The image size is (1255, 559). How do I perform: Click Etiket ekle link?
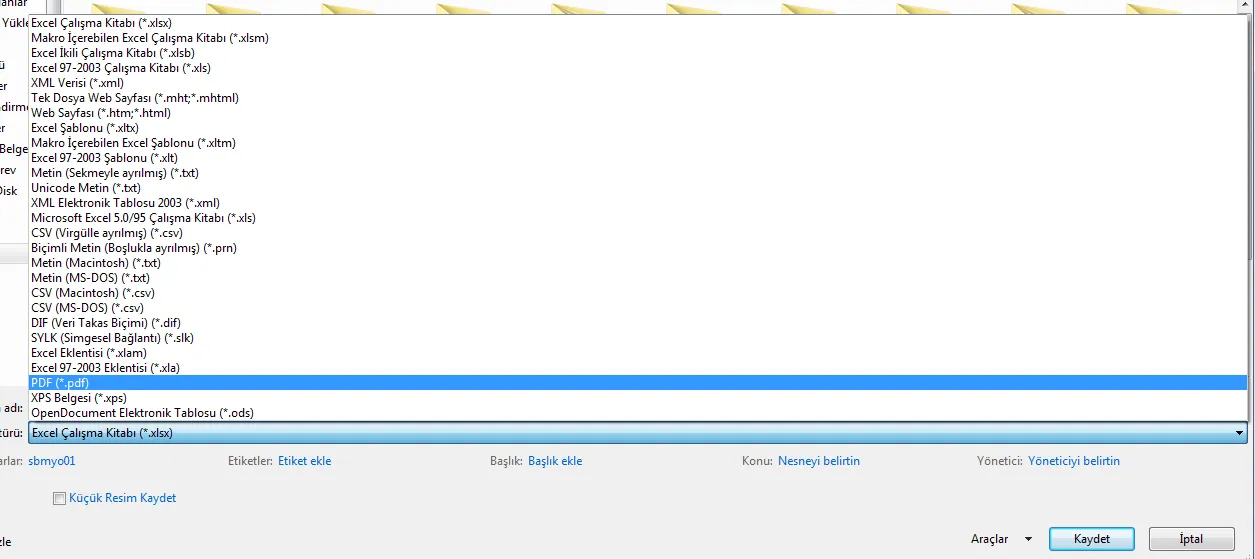click(304, 461)
